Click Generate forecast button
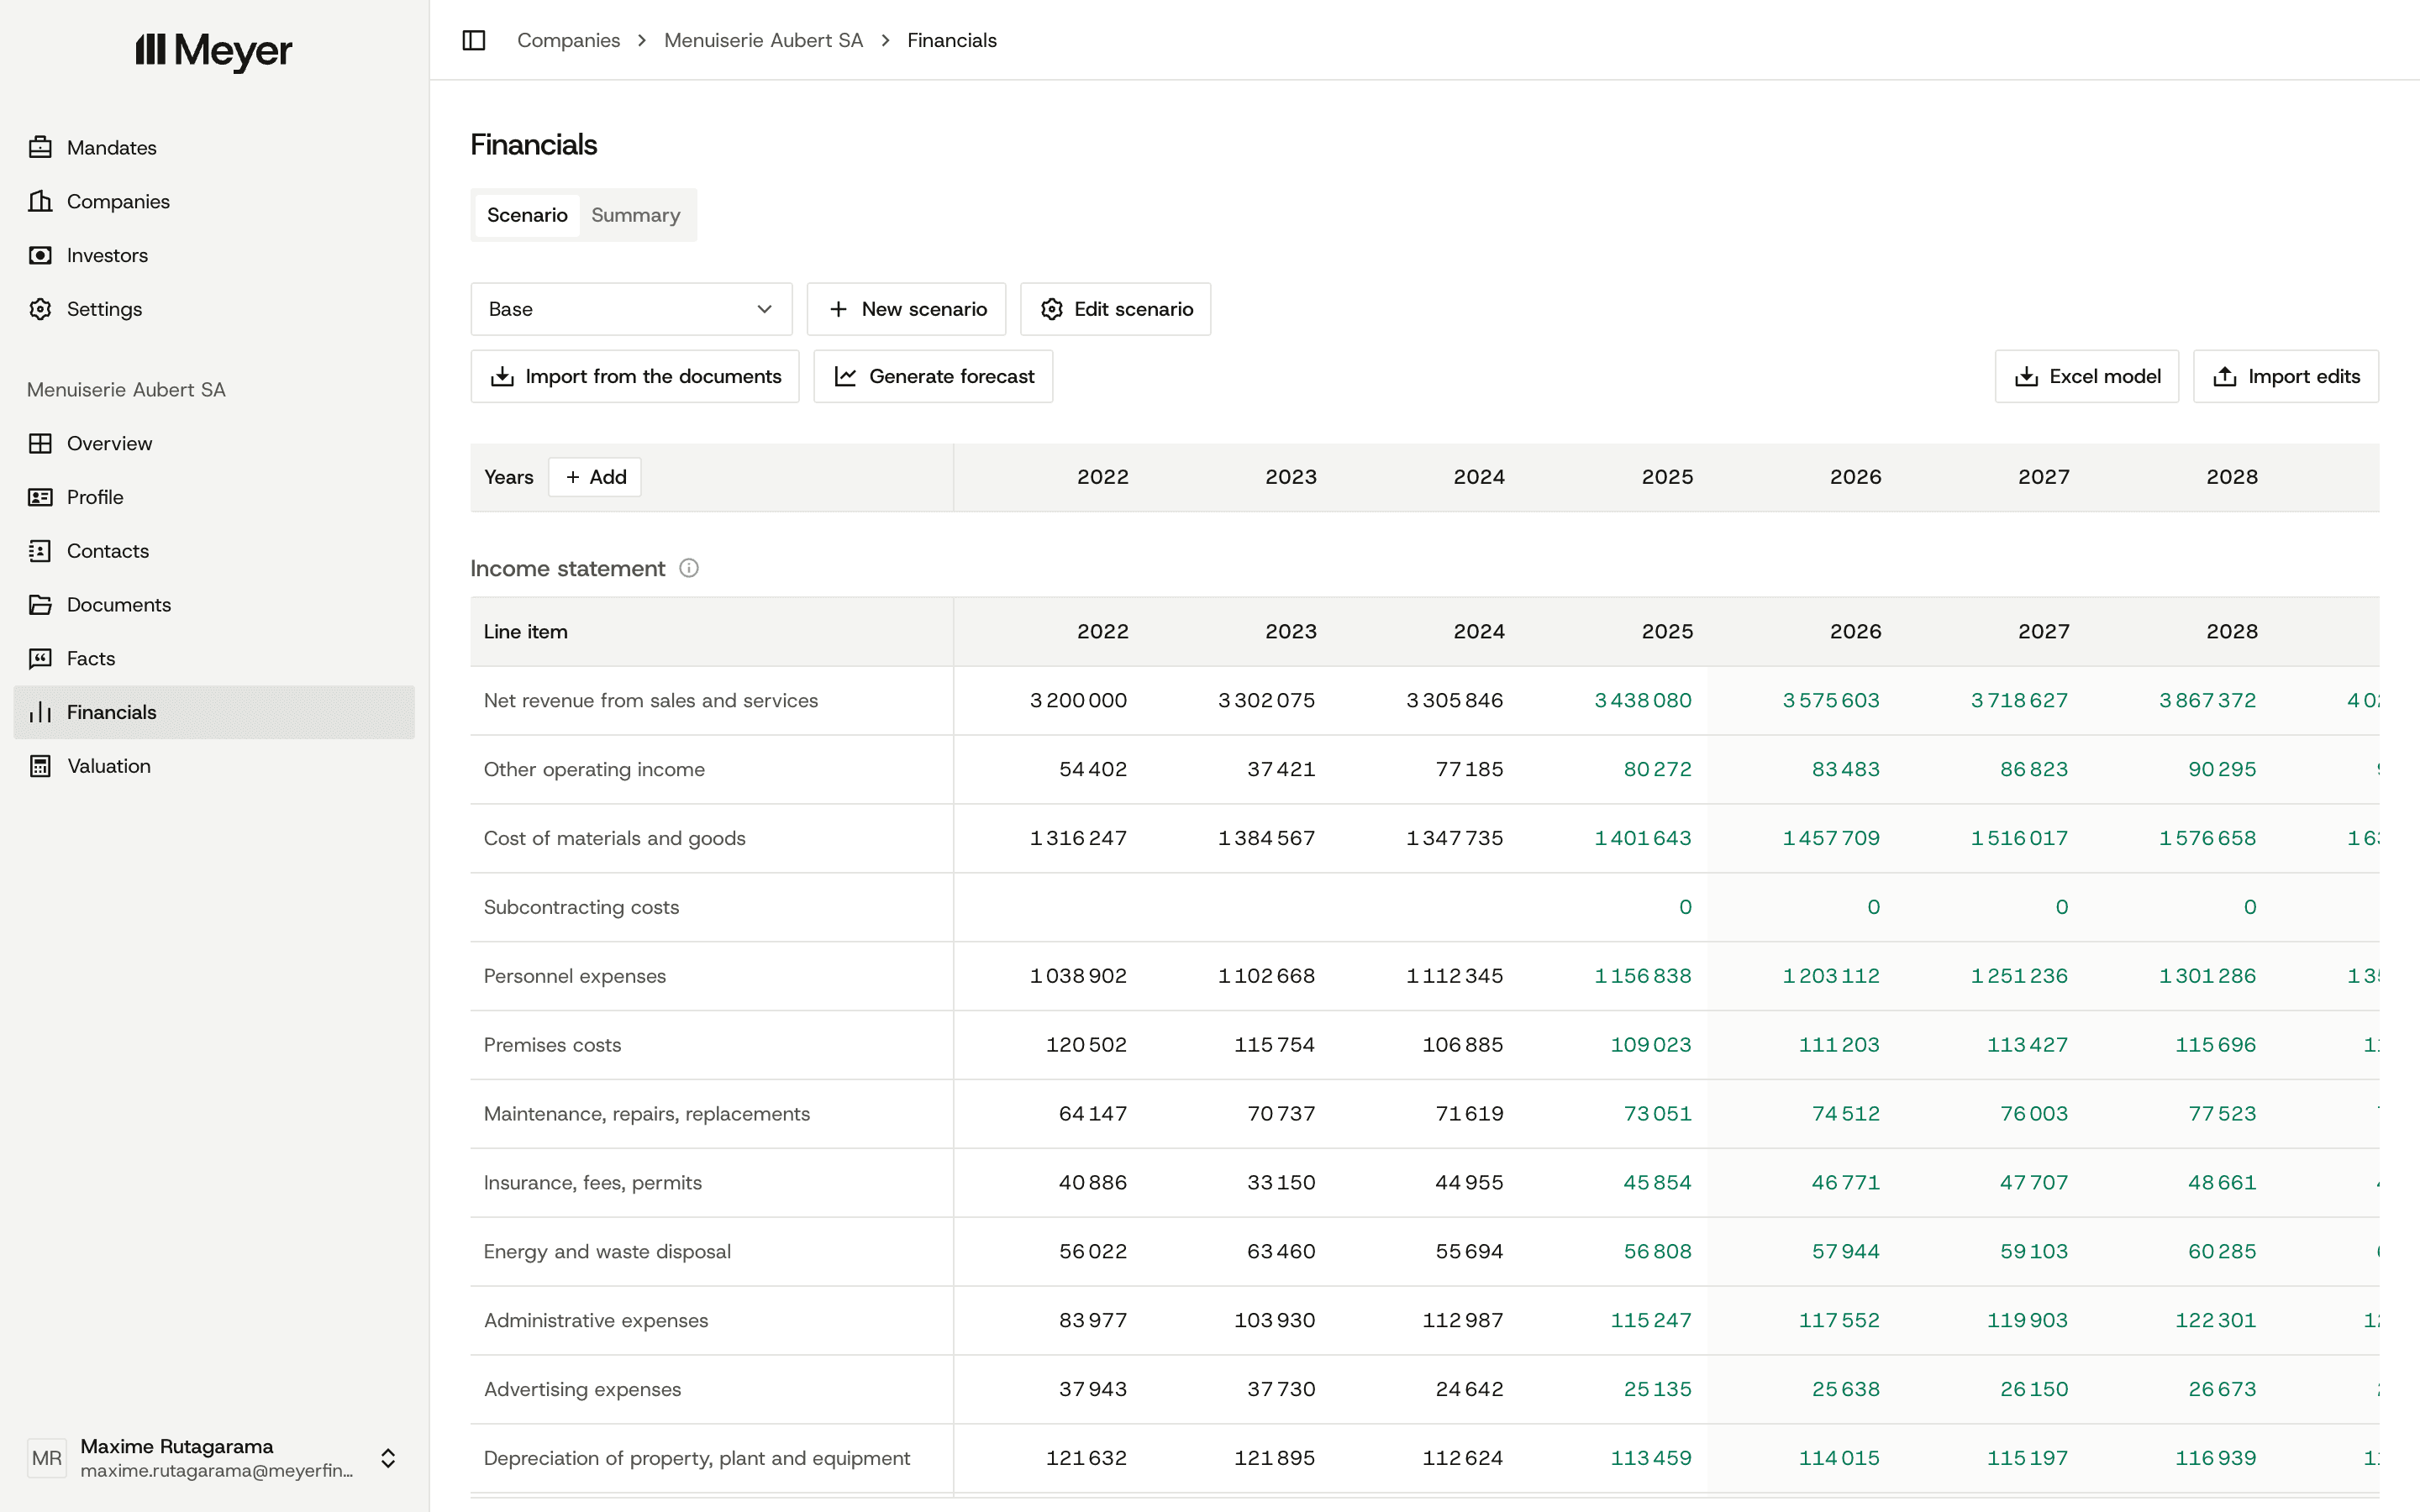This screenshot has height=1512, width=2420. tap(933, 376)
